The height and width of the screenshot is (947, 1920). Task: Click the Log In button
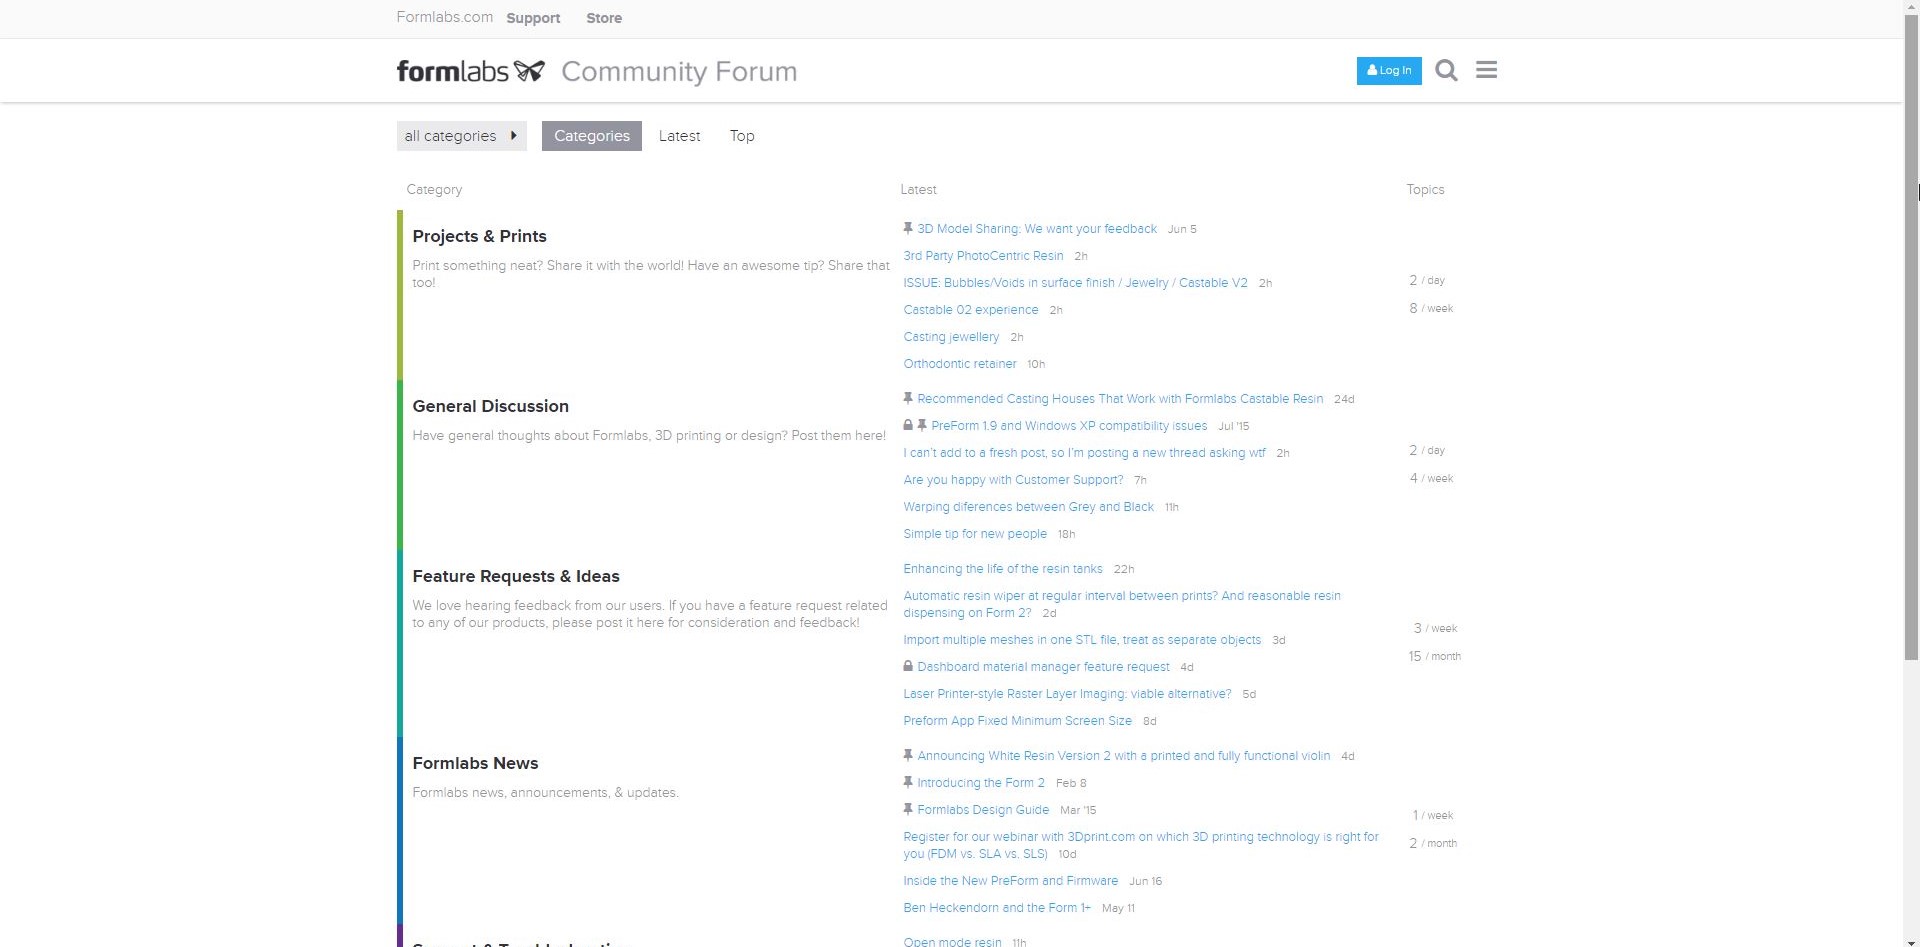coord(1389,70)
